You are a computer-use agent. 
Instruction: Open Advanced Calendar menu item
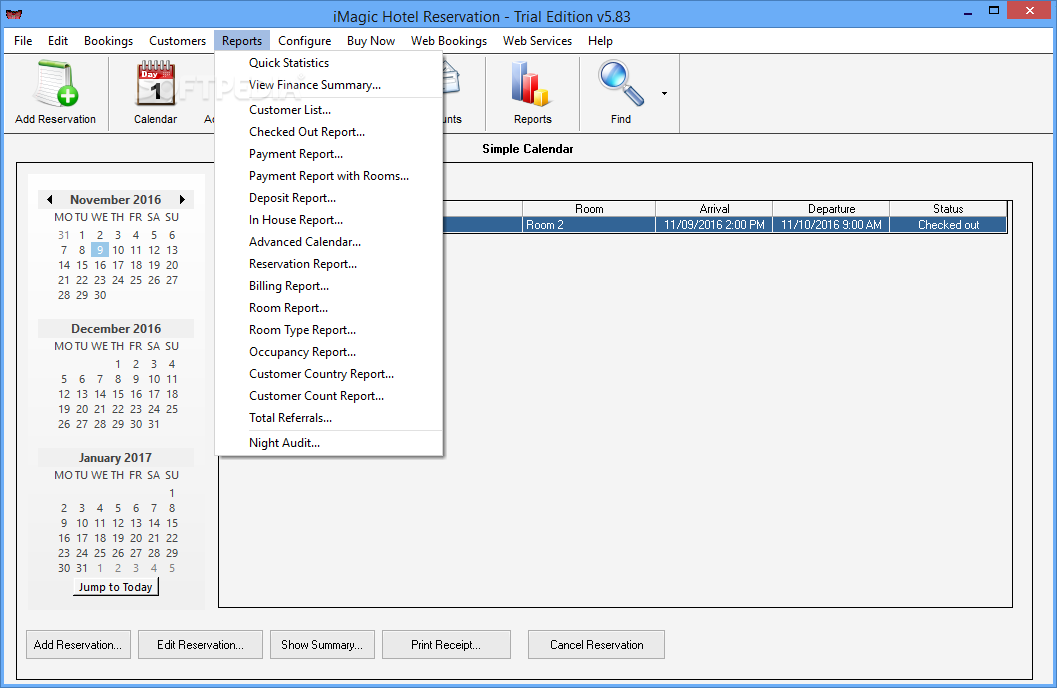(329, 242)
